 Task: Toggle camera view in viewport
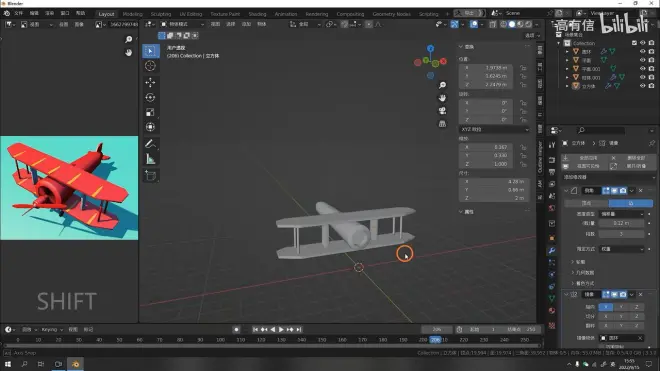pos(442,111)
